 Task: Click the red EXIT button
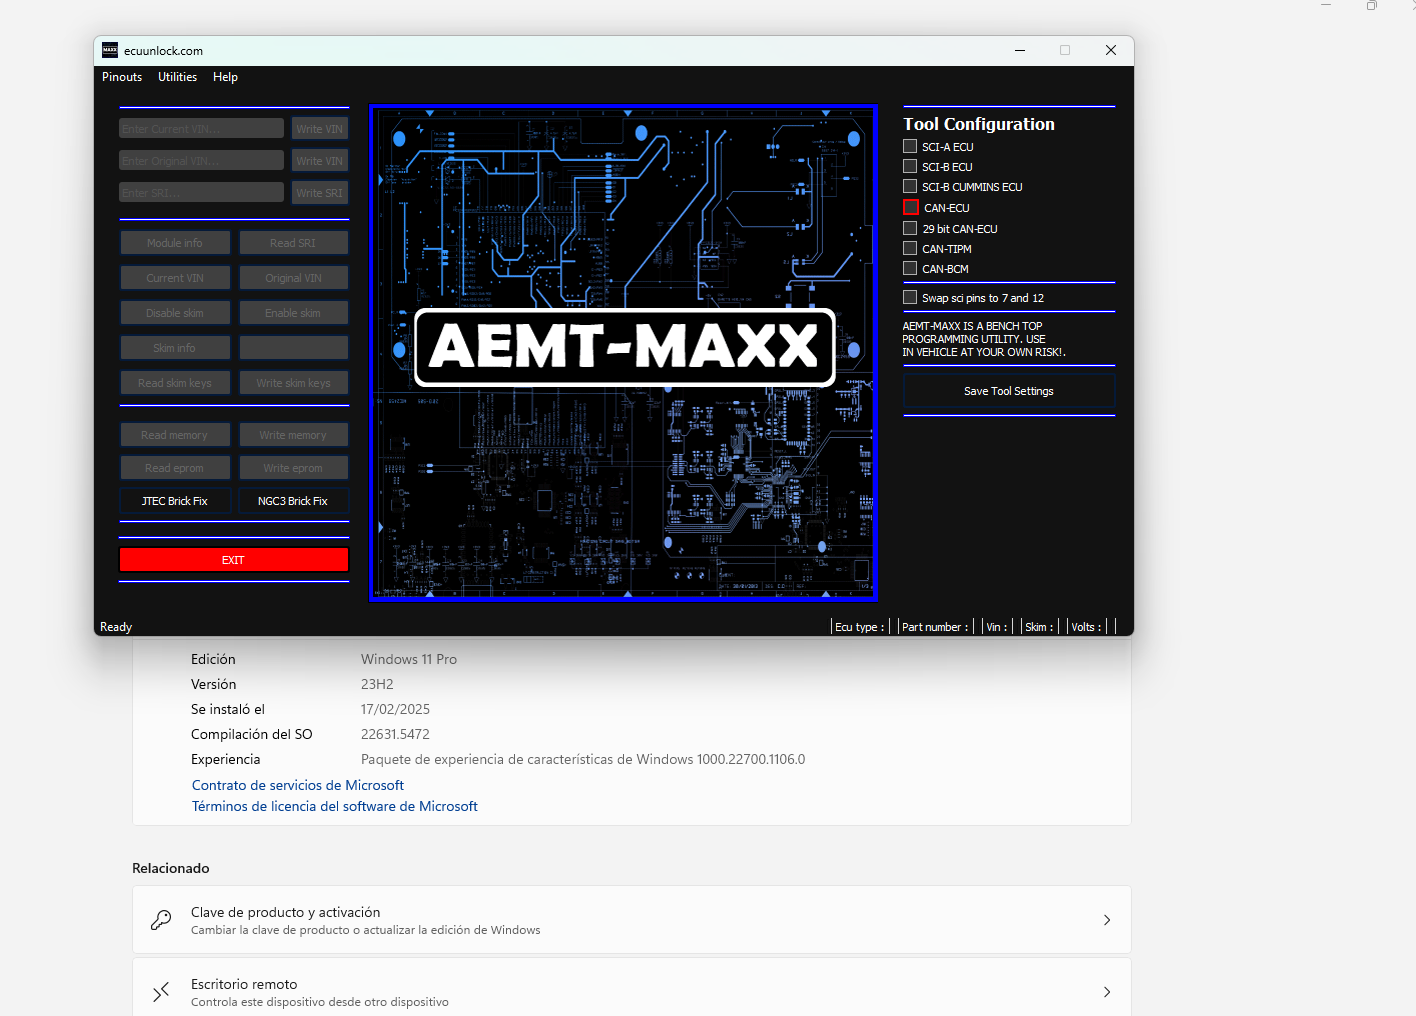(234, 560)
